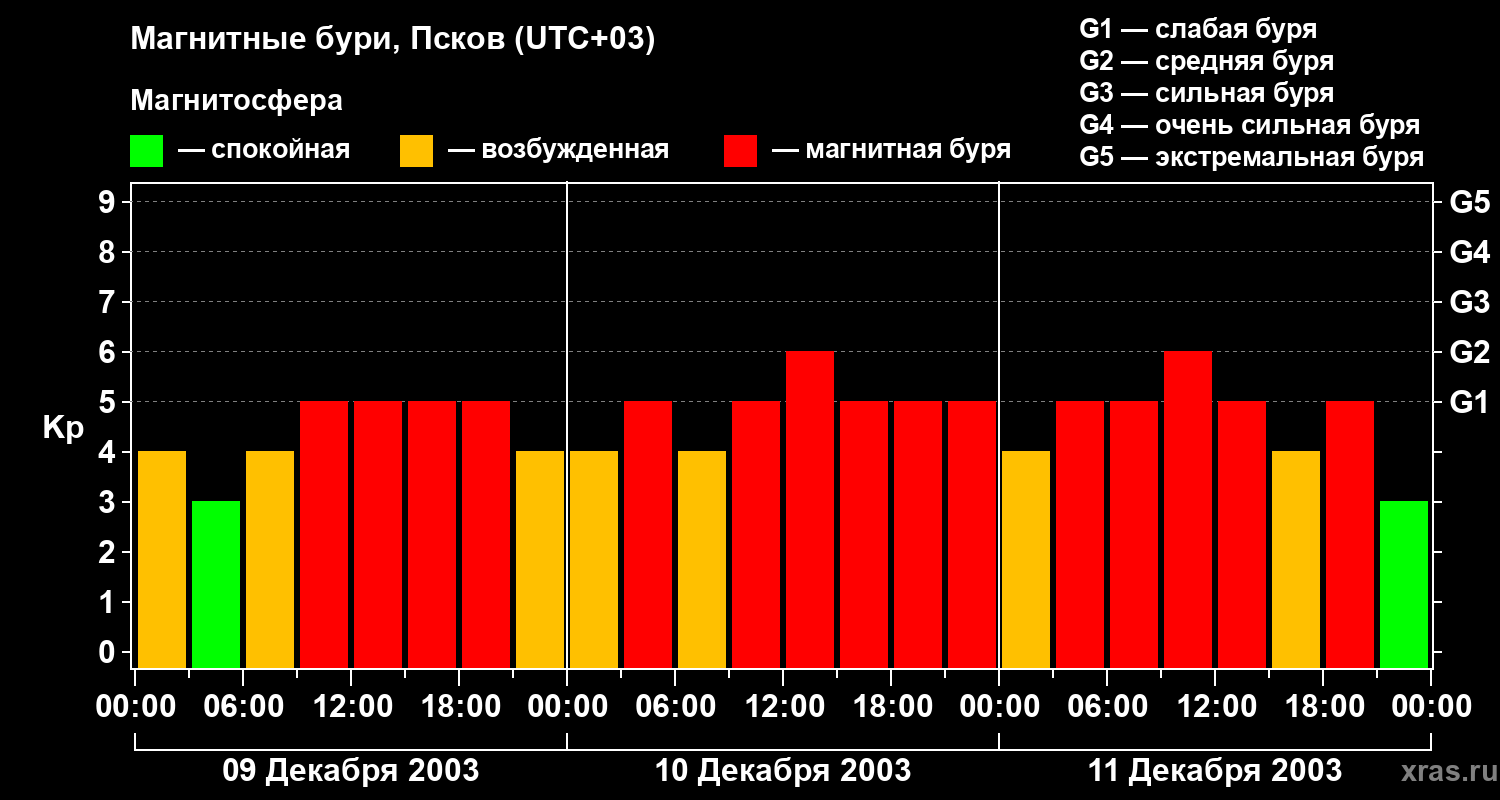This screenshot has height=800, width=1500.
Task: Click the '06:00' time label under 11 Декабря
Action: pos(1107,707)
